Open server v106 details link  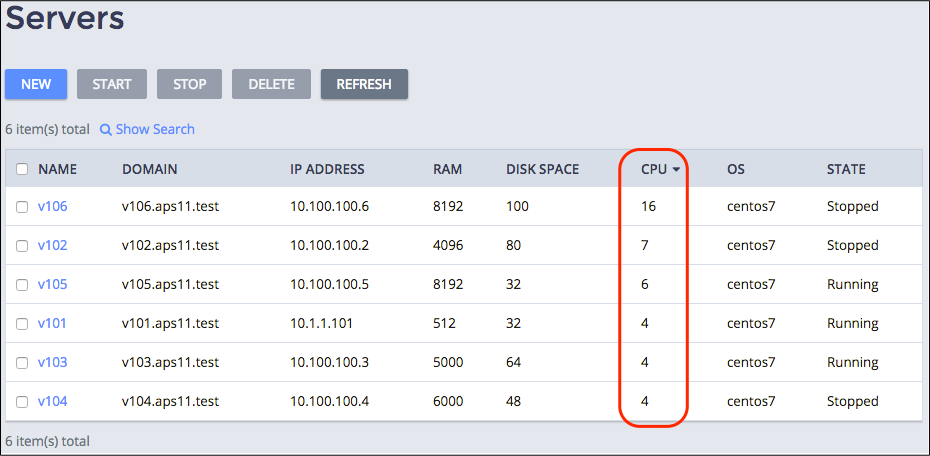click(x=52, y=207)
